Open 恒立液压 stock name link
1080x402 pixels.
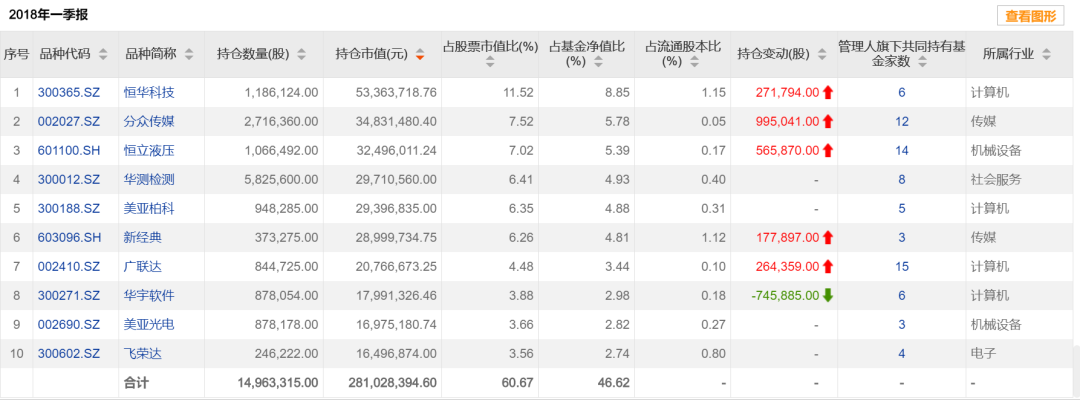click(149, 151)
